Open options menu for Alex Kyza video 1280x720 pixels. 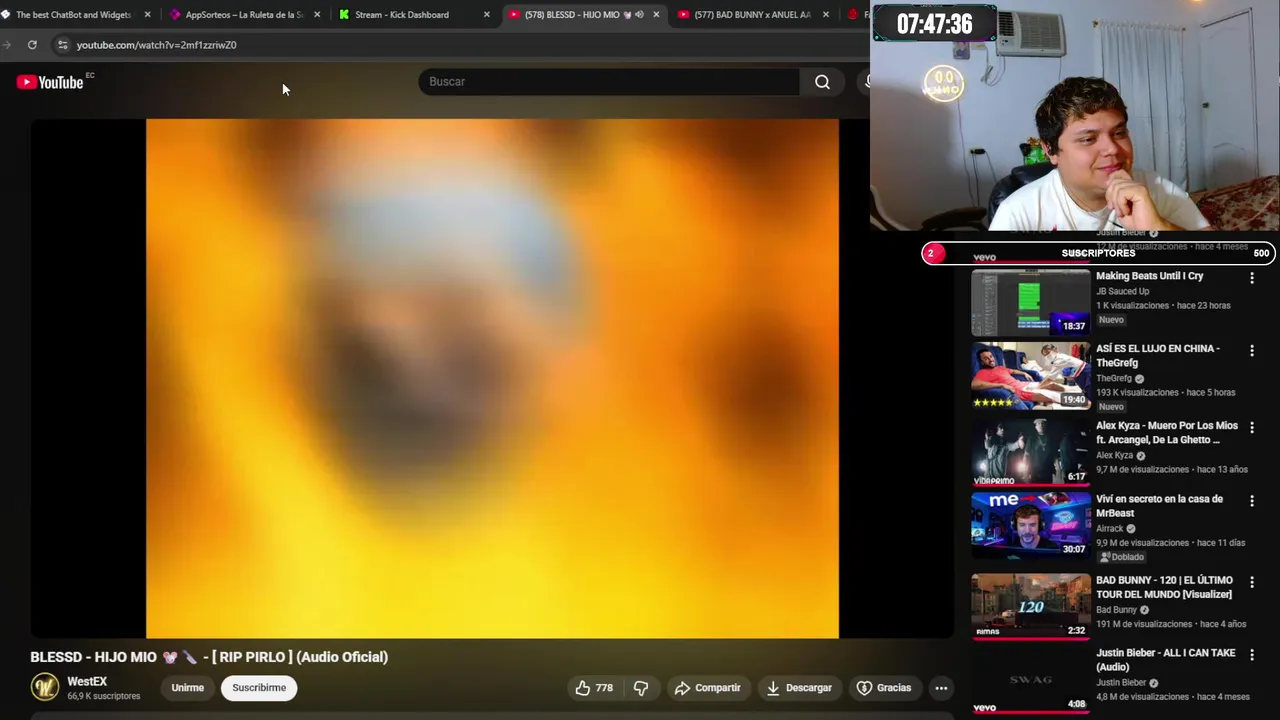pyautogui.click(x=1251, y=428)
